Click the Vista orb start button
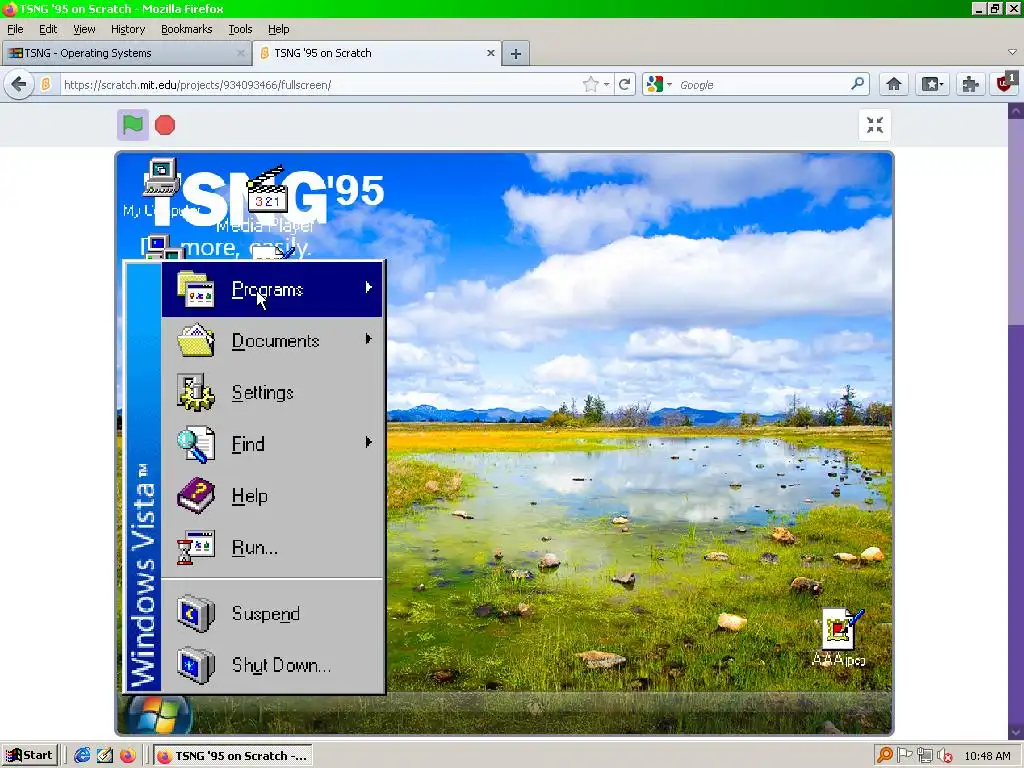This screenshot has height=768, width=1024. (x=157, y=714)
